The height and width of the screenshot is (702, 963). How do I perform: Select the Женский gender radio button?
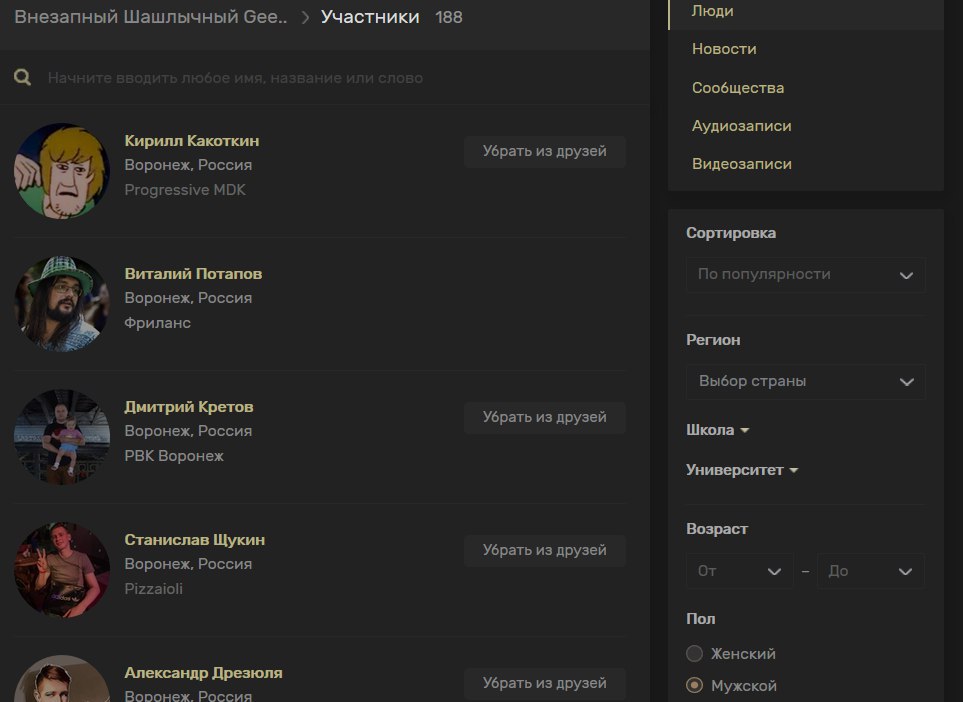coord(694,653)
